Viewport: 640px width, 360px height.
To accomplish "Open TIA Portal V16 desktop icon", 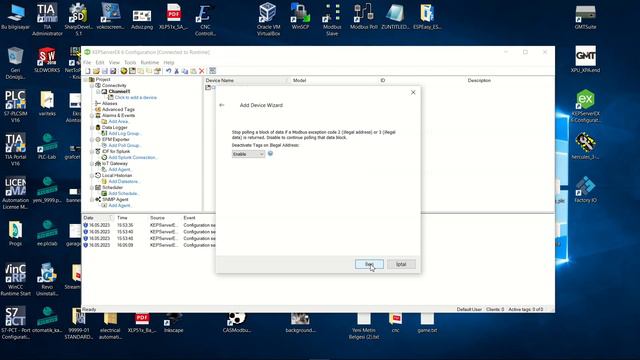I will [15, 149].
